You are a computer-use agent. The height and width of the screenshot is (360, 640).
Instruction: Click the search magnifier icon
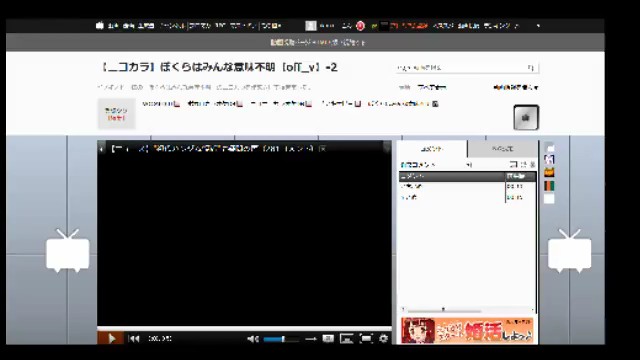(x=531, y=68)
